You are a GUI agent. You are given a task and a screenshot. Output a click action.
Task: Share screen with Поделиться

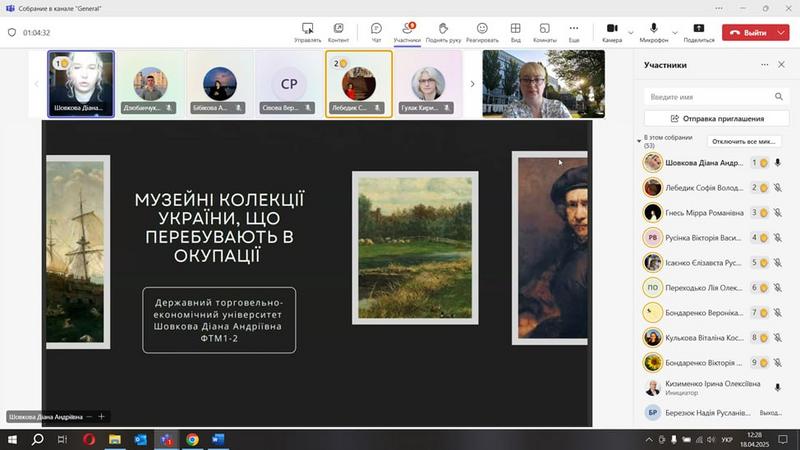[699, 33]
